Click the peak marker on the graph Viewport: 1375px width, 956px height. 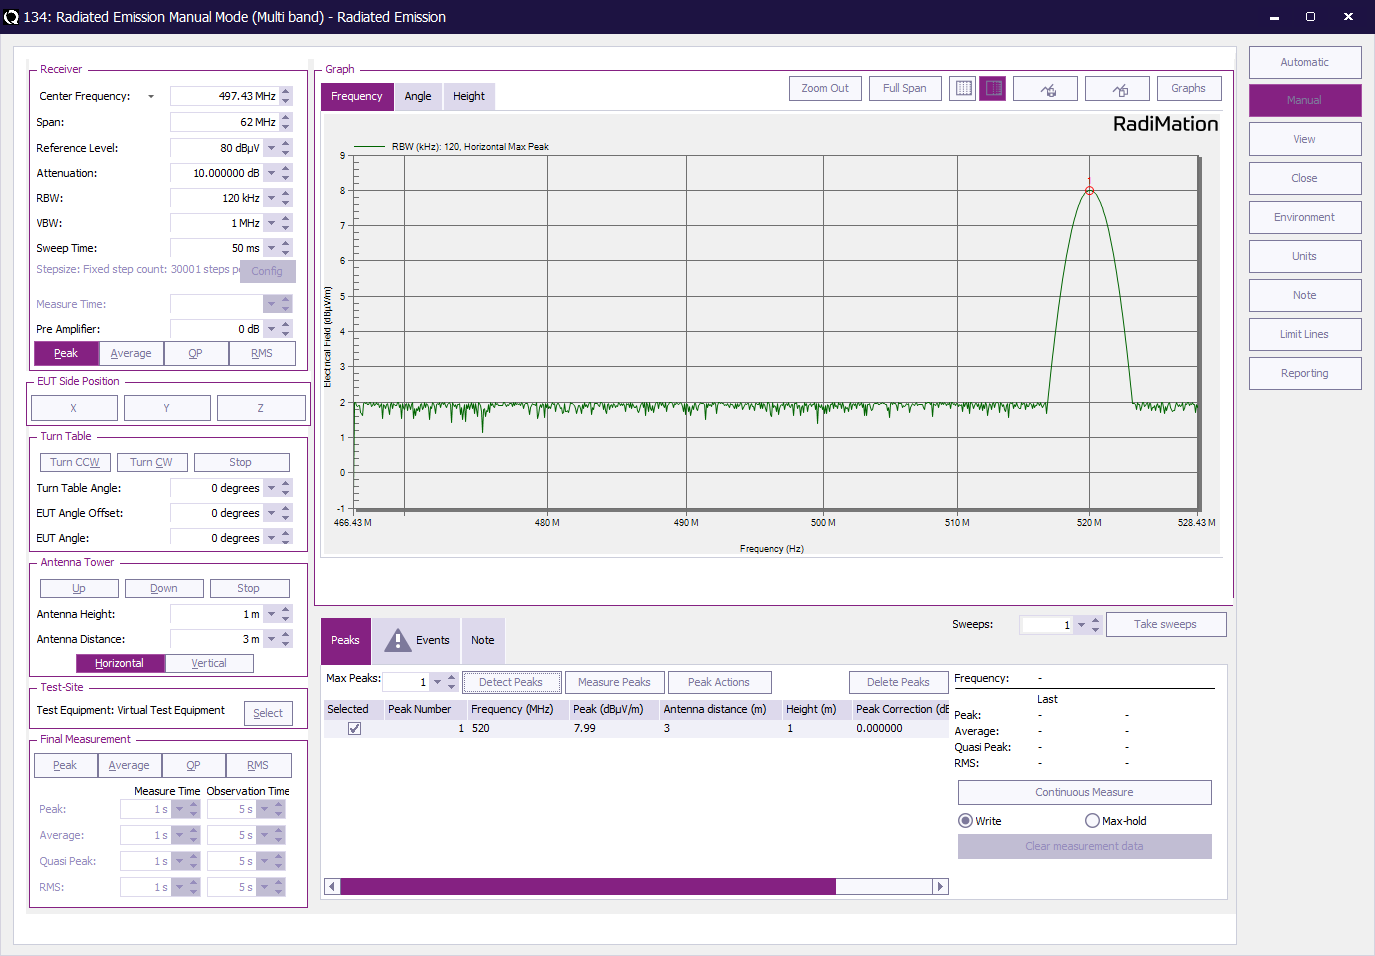(x=1089, y=191)
